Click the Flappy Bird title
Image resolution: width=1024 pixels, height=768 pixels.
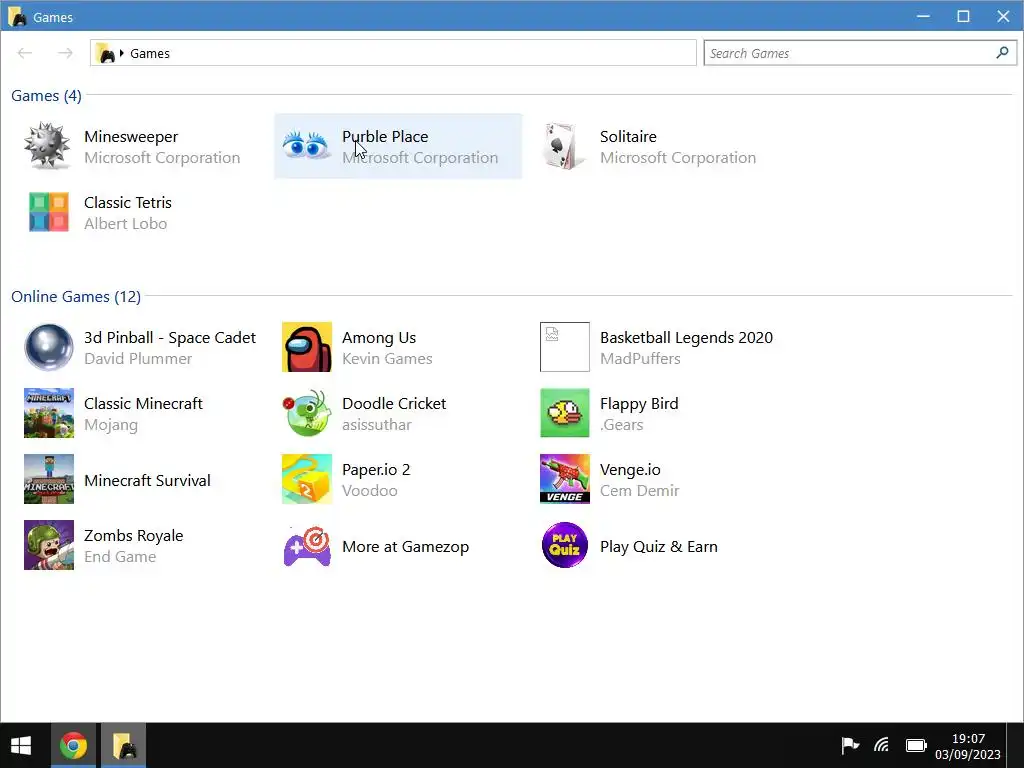point(639,404)
